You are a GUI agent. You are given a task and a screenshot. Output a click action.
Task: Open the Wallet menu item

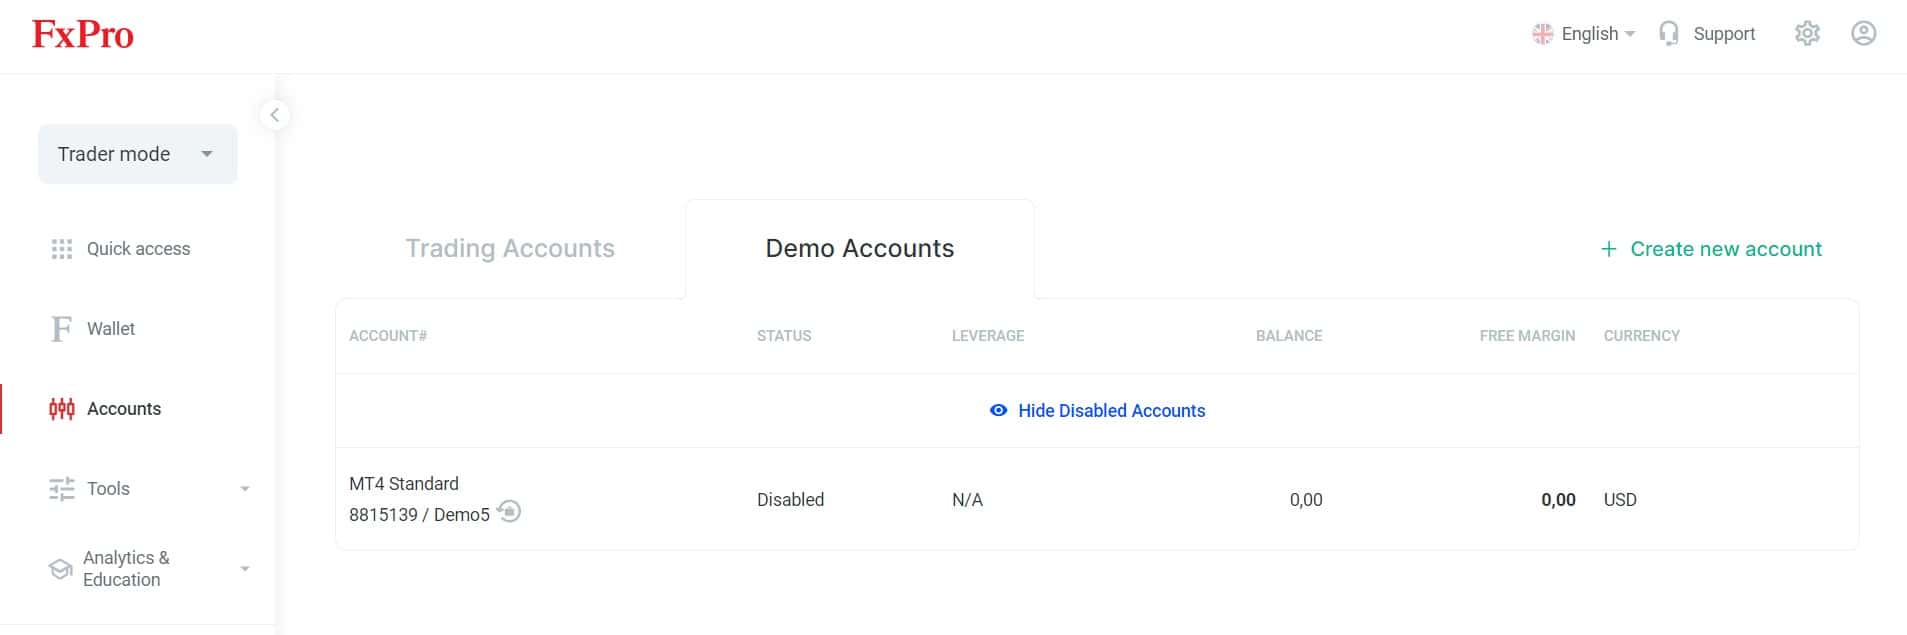pos(111,329)
